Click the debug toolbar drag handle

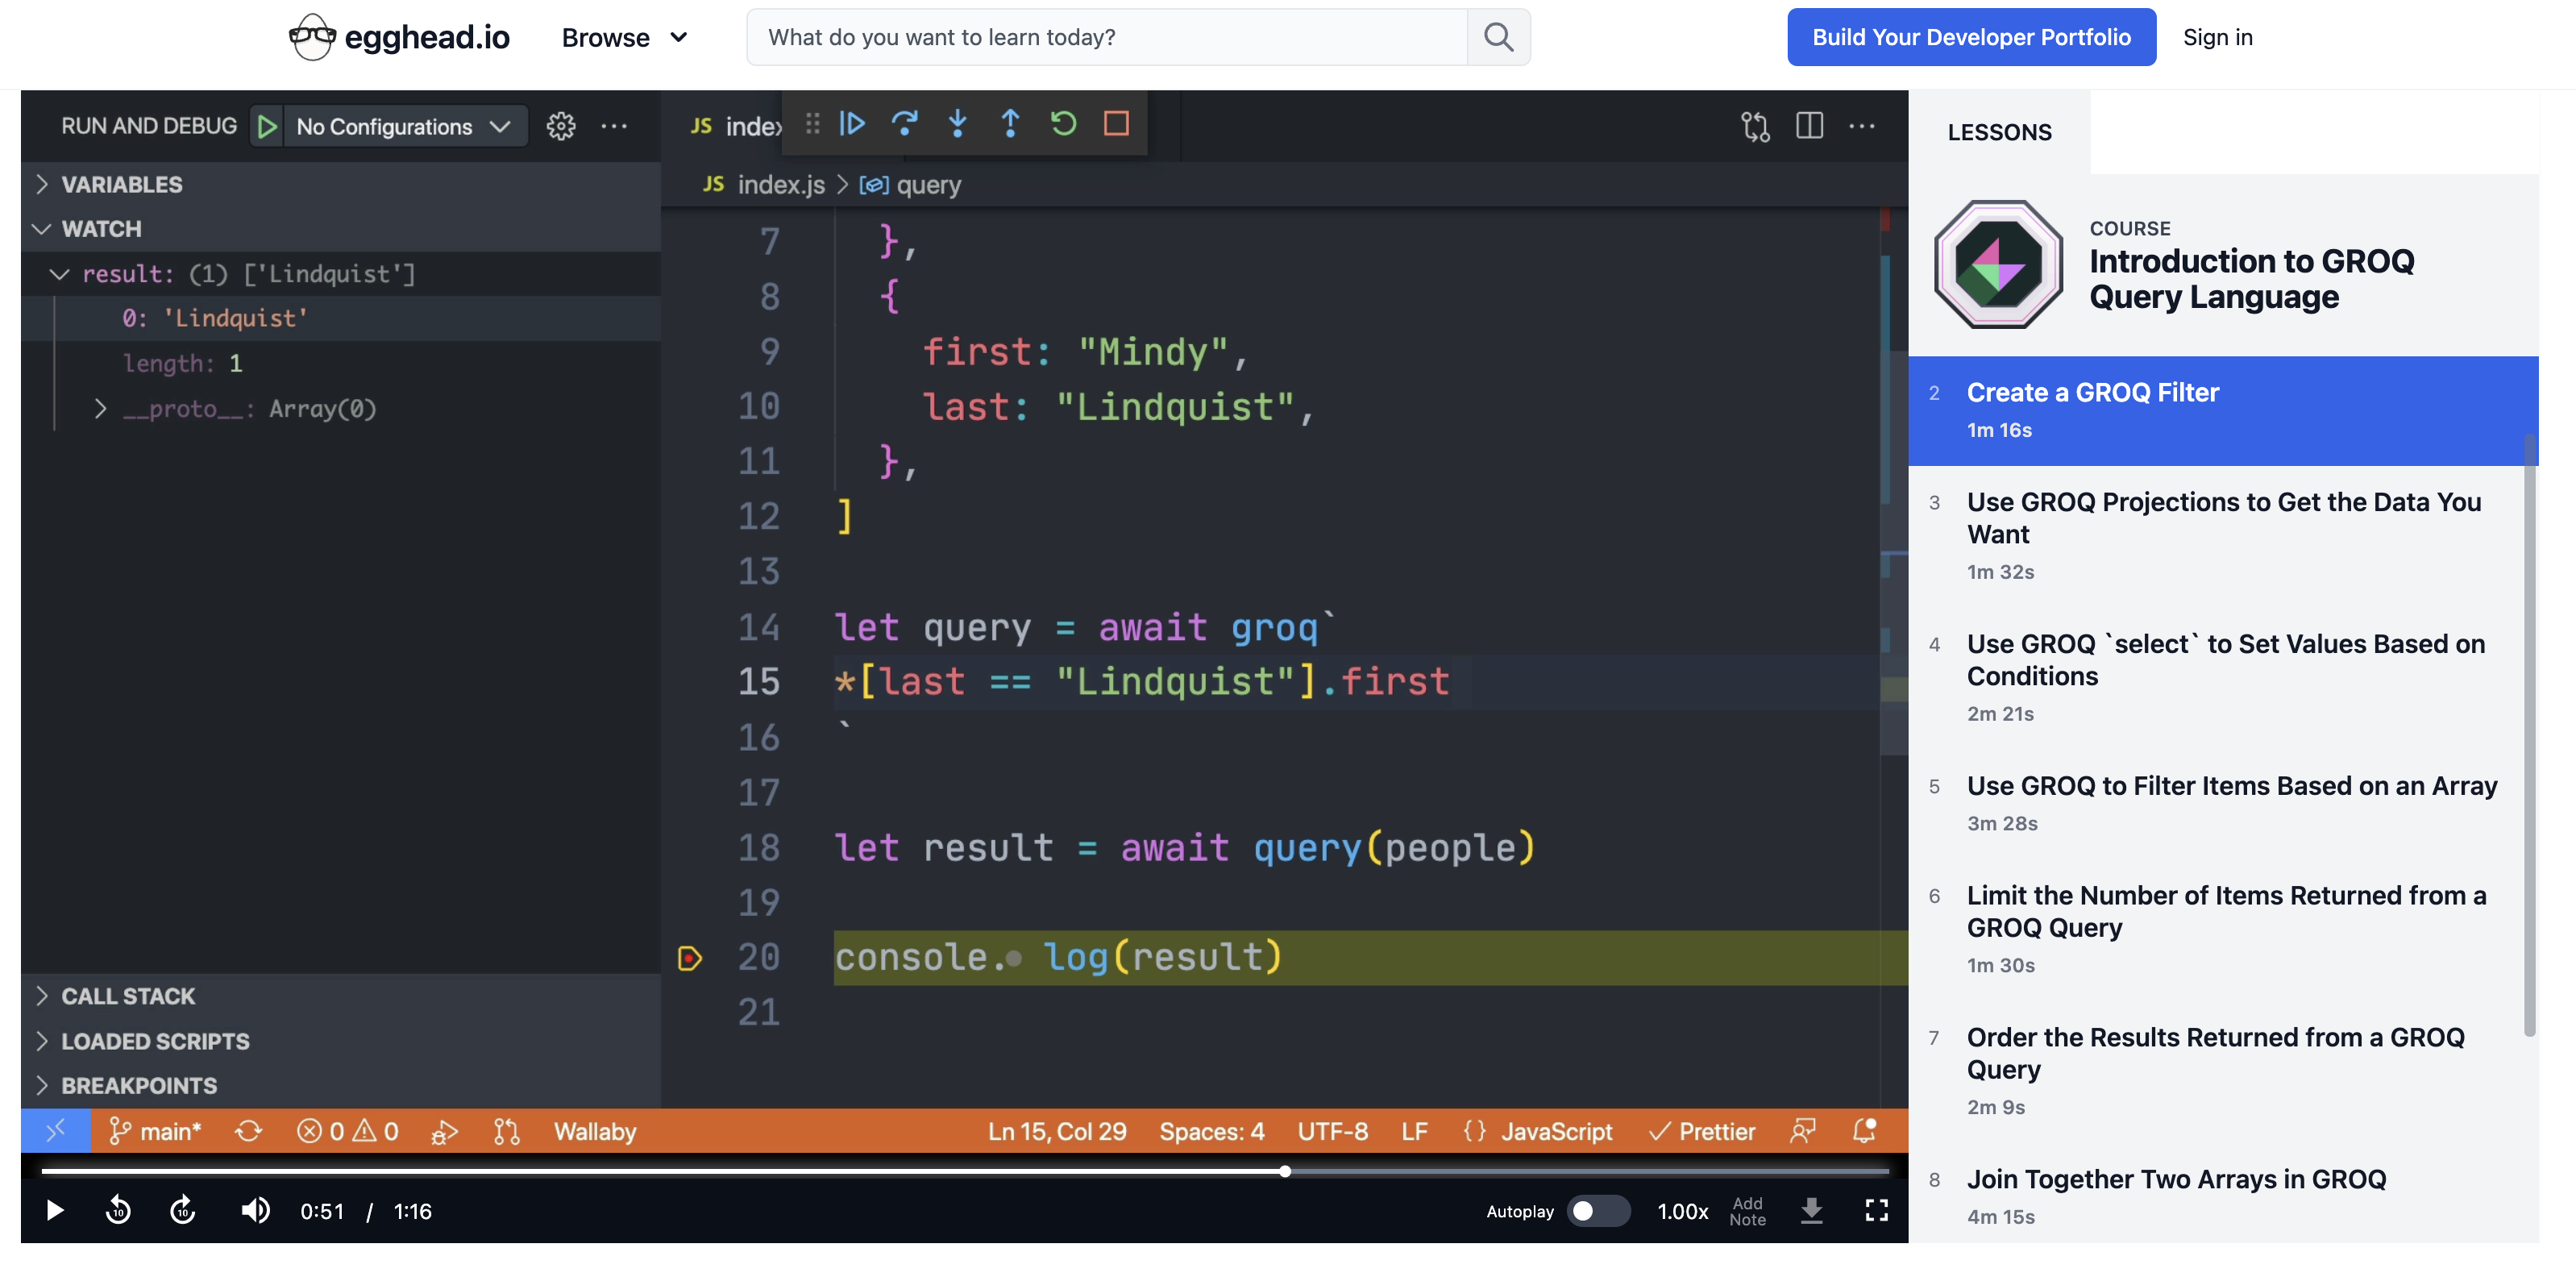point(812,123)
